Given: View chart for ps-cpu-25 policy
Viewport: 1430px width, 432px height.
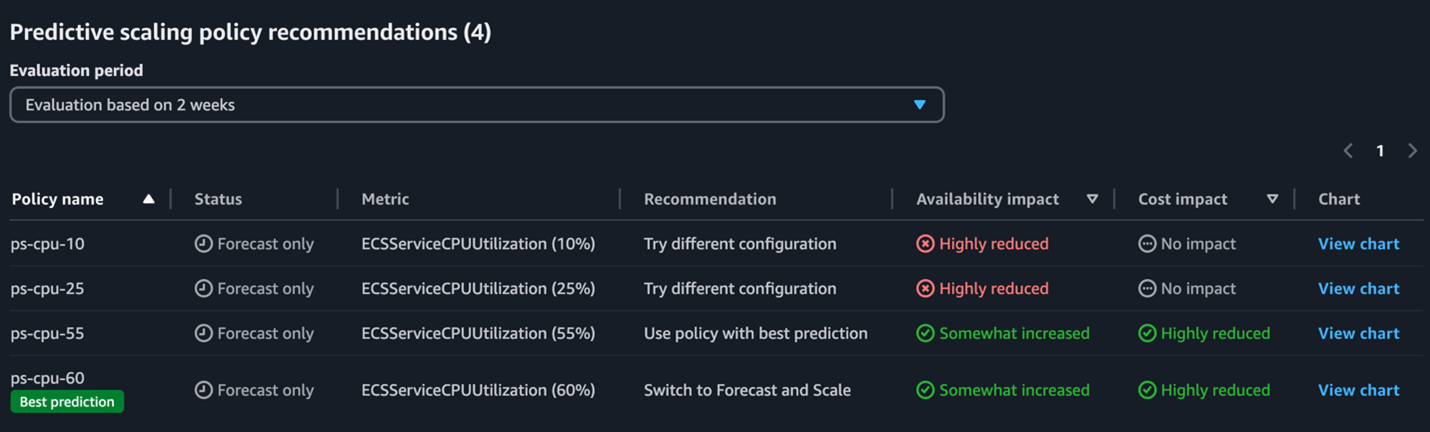Looking at the screenshot, I should (x=1358, y=289).
